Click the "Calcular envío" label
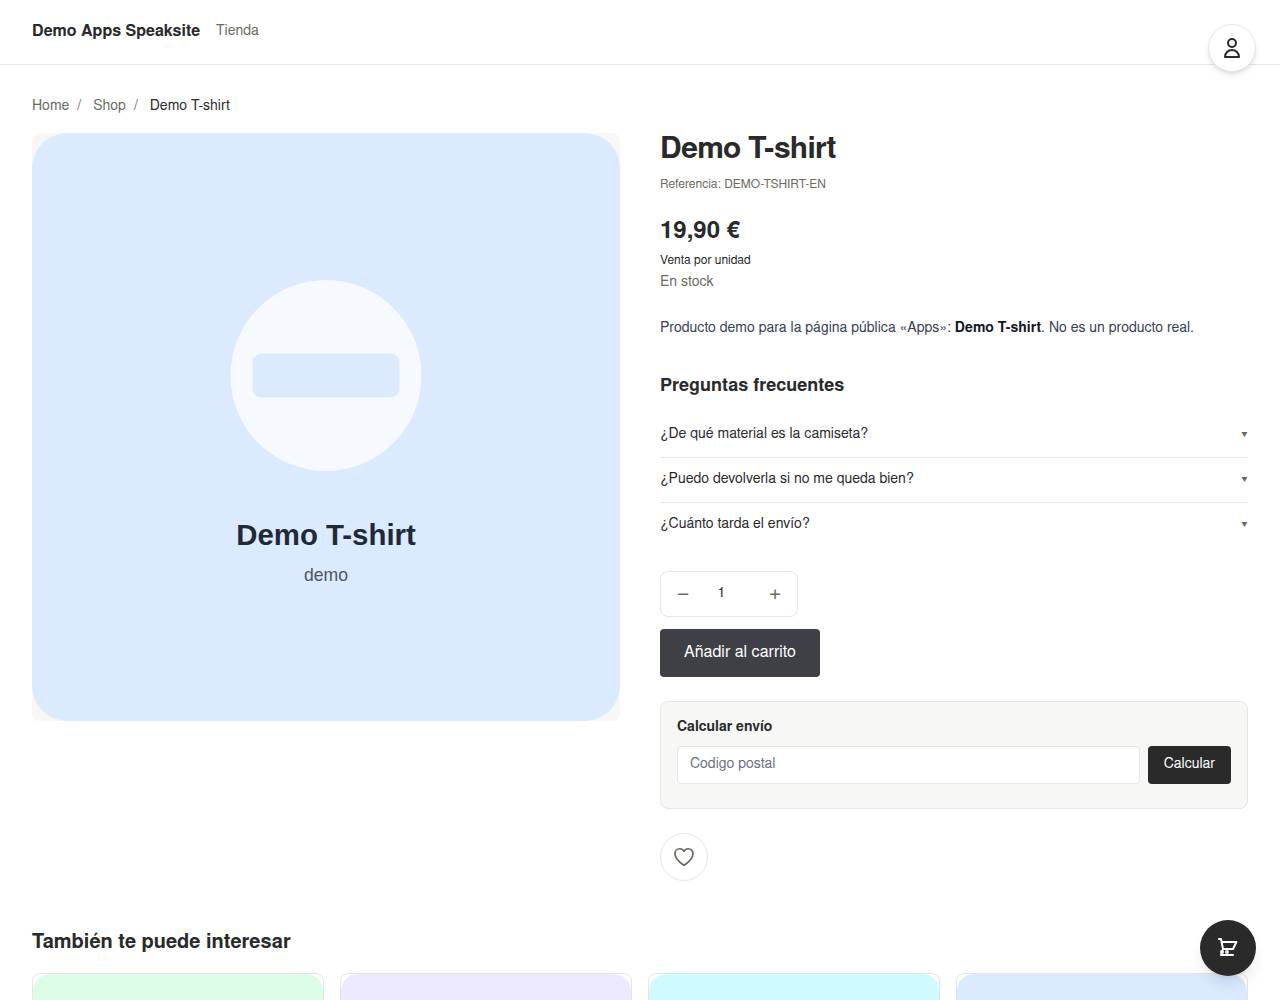The width and height of the screenshot is (1280, 1000). pyautogui.click(x=724, y=726)
